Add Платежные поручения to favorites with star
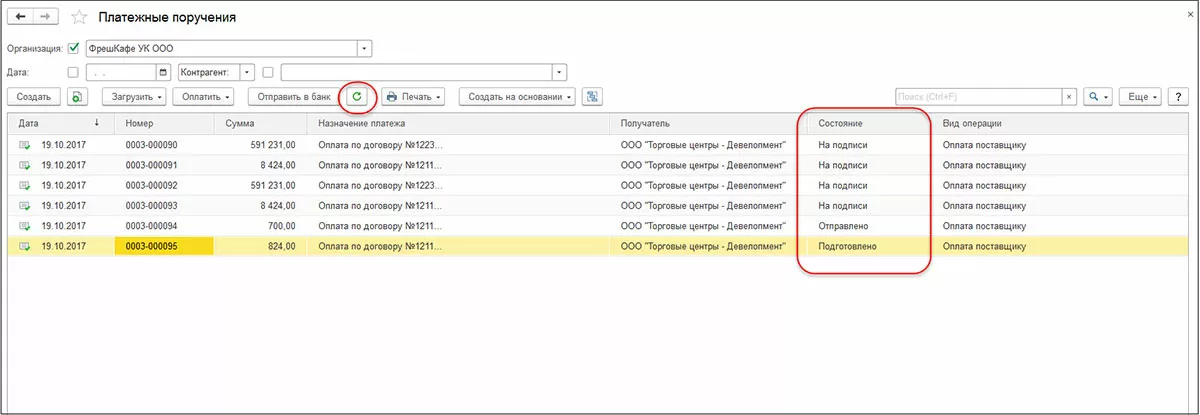Image resolution: width=1200 pixels, height=415 pixels. point(79,18)
